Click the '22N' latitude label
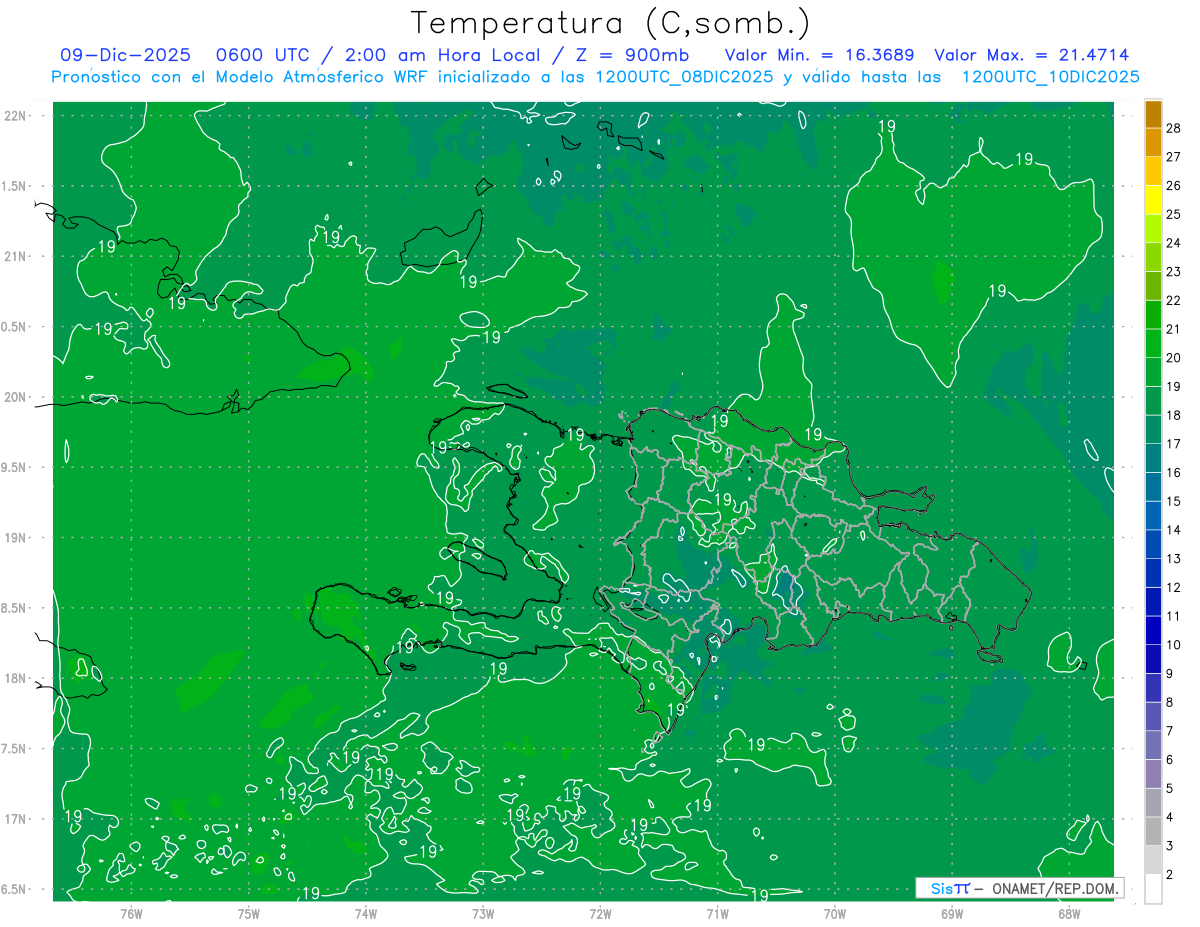This screenshot has width=1200, height=927. (15, 116)
